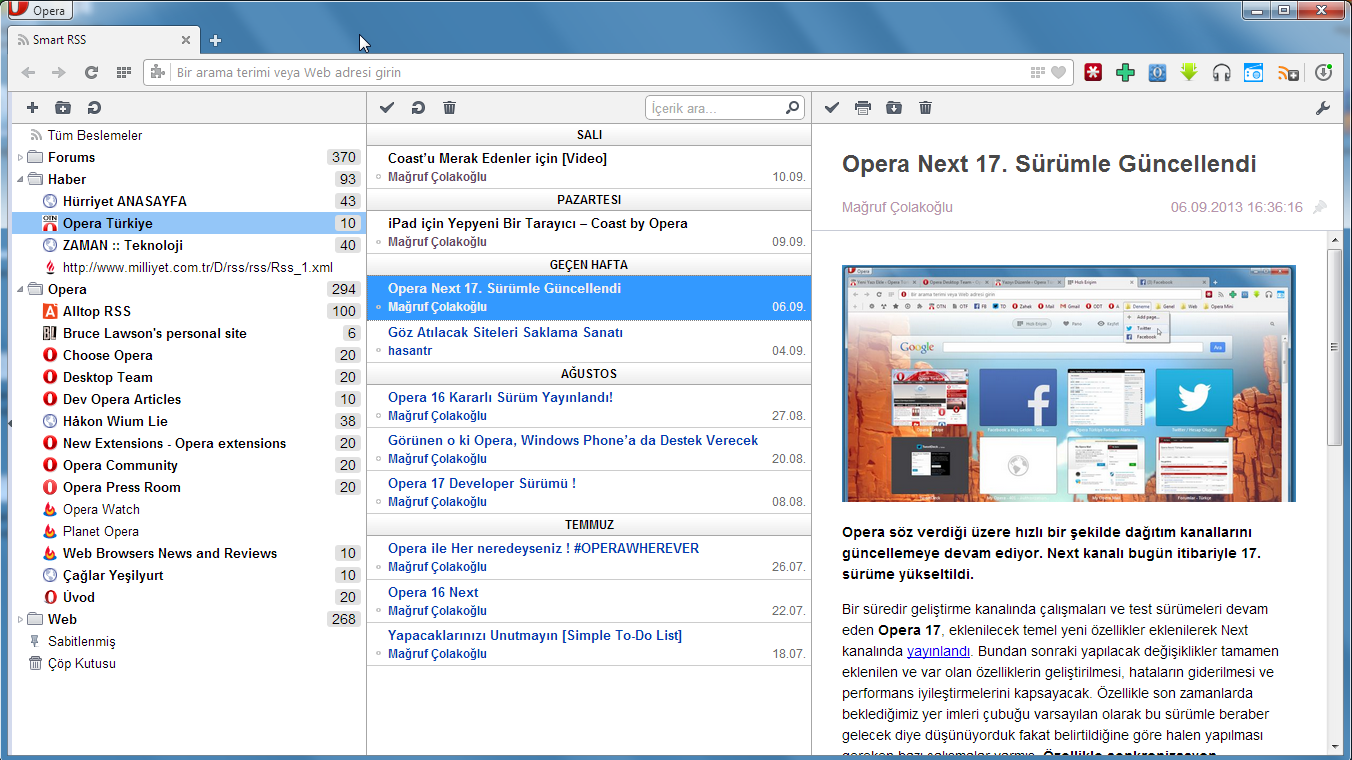Image resolution: width=1352 pixels, height=760 pixels.
Task: Click the search magnifier in content search
Action: 792,107
